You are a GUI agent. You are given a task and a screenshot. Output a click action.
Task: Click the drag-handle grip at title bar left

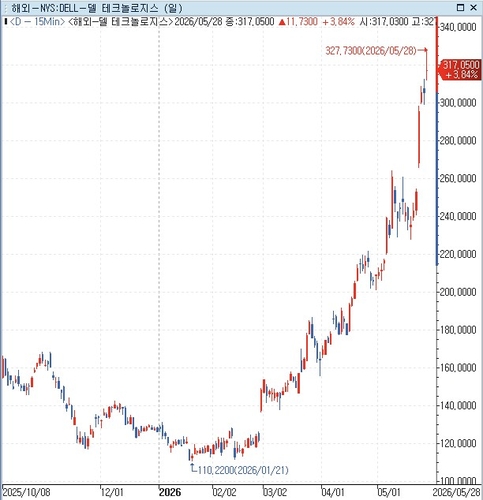5,8
